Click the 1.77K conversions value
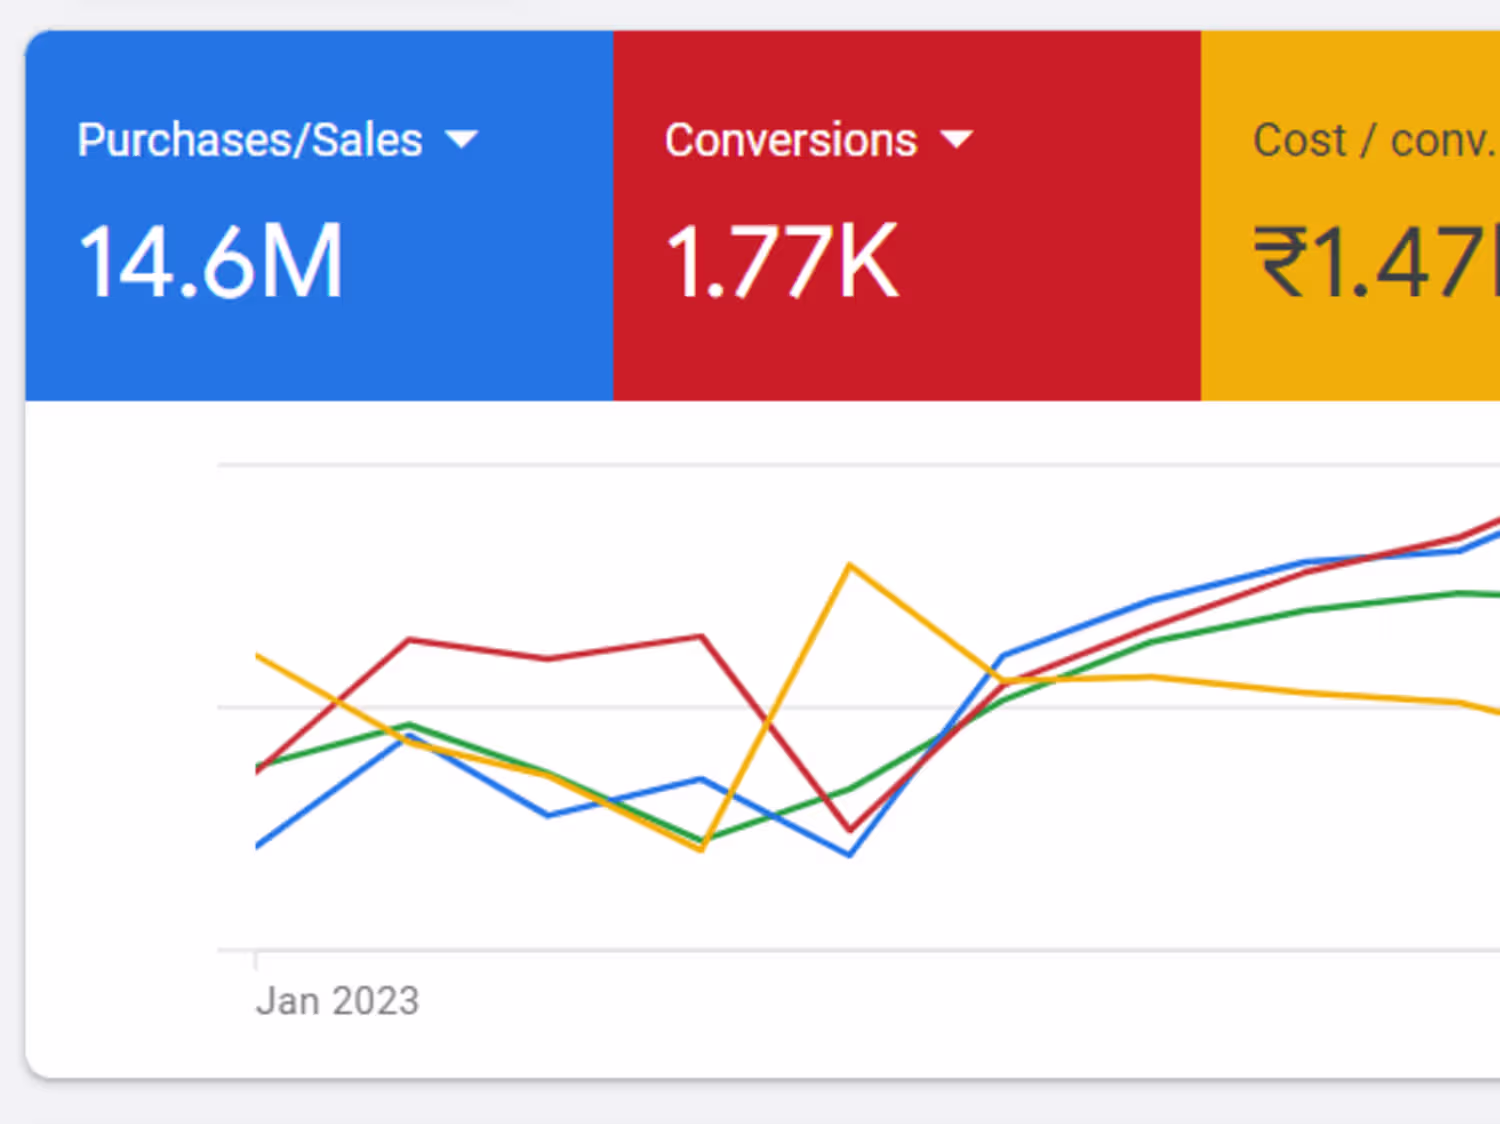 782,262
